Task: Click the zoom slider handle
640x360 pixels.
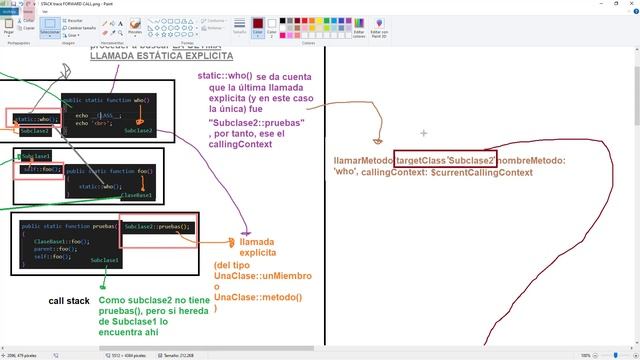Action: pyautogui.click(x=616, y=356)
